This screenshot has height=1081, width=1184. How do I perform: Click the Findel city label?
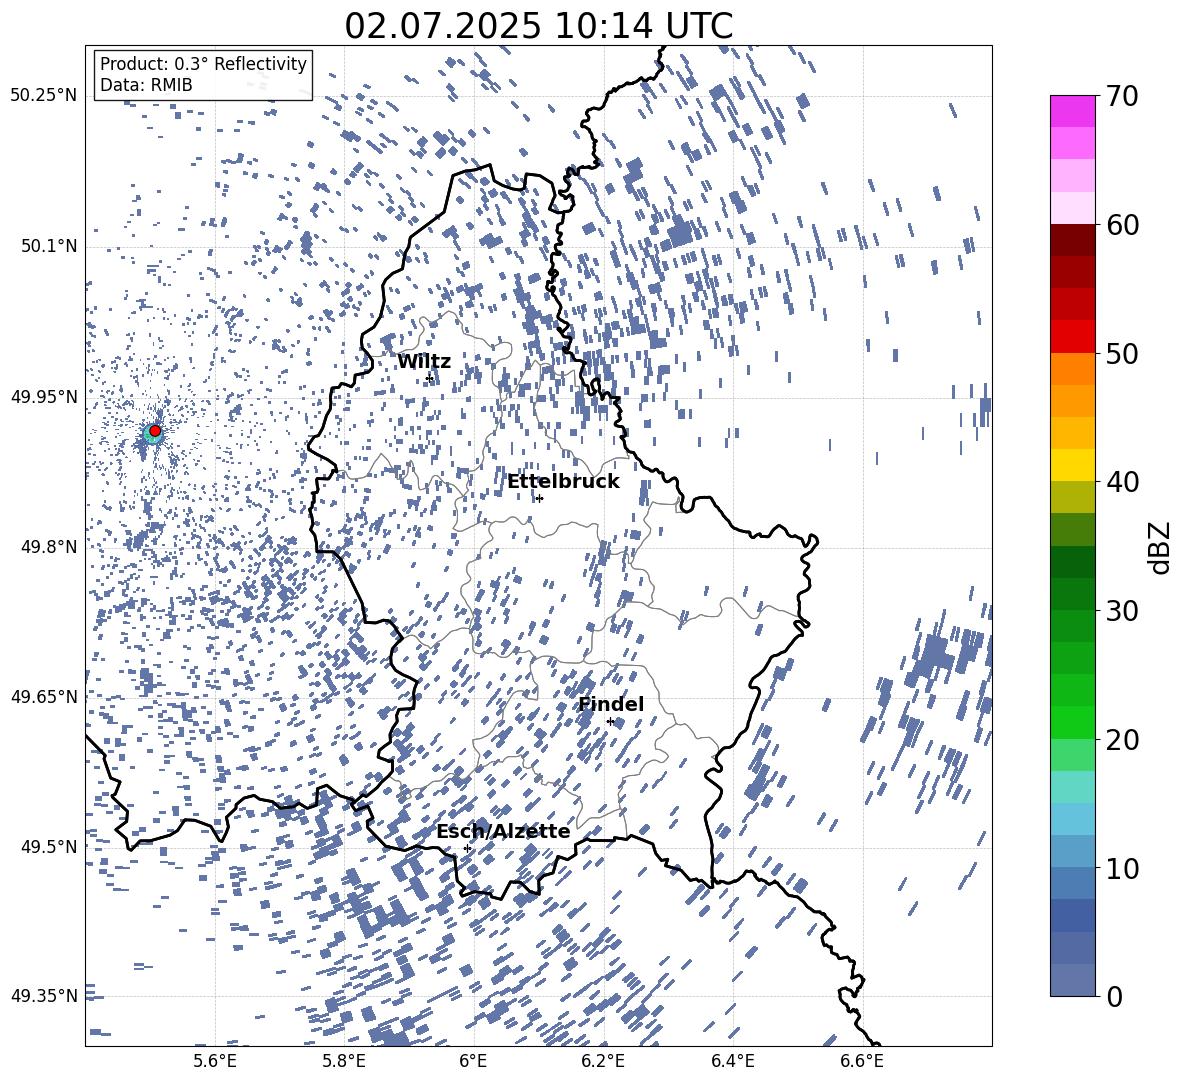(x=611, y=704)
